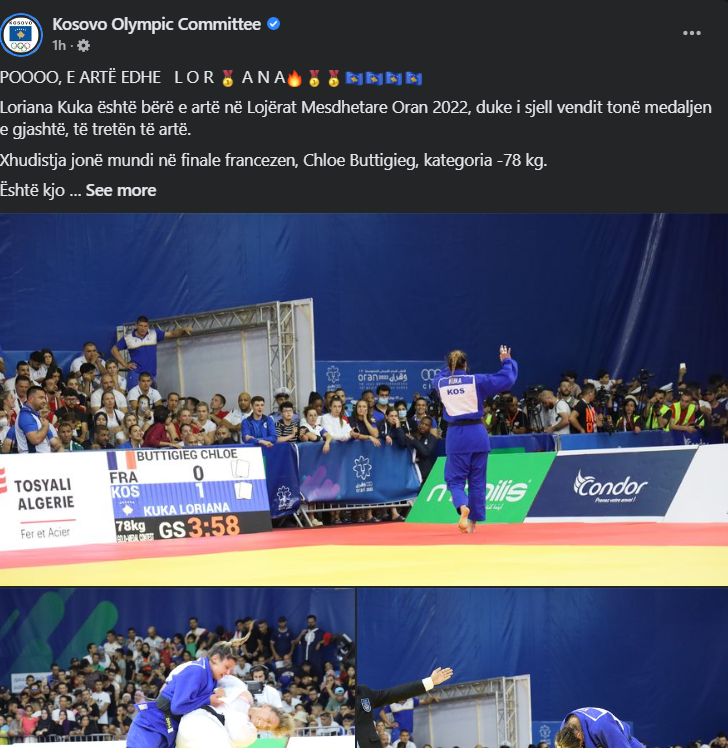Click the gear audience icon beside timestamp
This screenshot has width=728, height=748.
click(83, 45)
